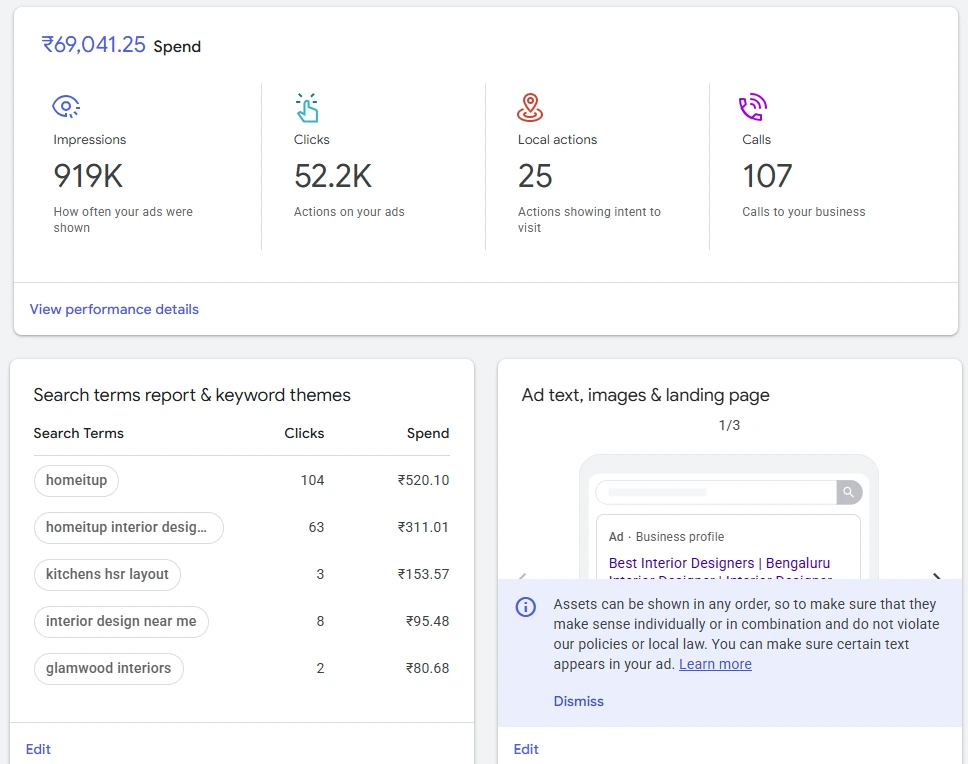Edit the ad text, images and landing page
This screenshot has height=764, width=968.
pyautogui.click(x=526, y=749)
